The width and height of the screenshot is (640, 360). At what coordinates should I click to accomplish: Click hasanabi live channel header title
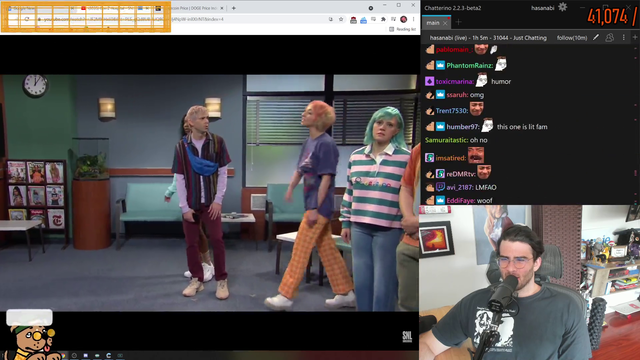point(488,38)
